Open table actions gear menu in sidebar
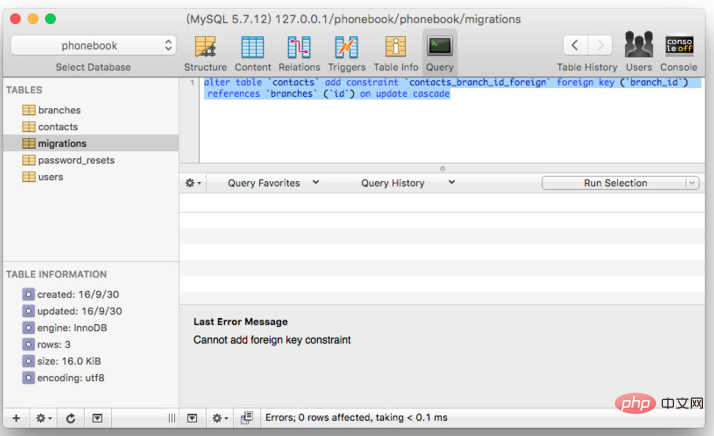This screenshot has width=714, height=436. tap(44, 418)
